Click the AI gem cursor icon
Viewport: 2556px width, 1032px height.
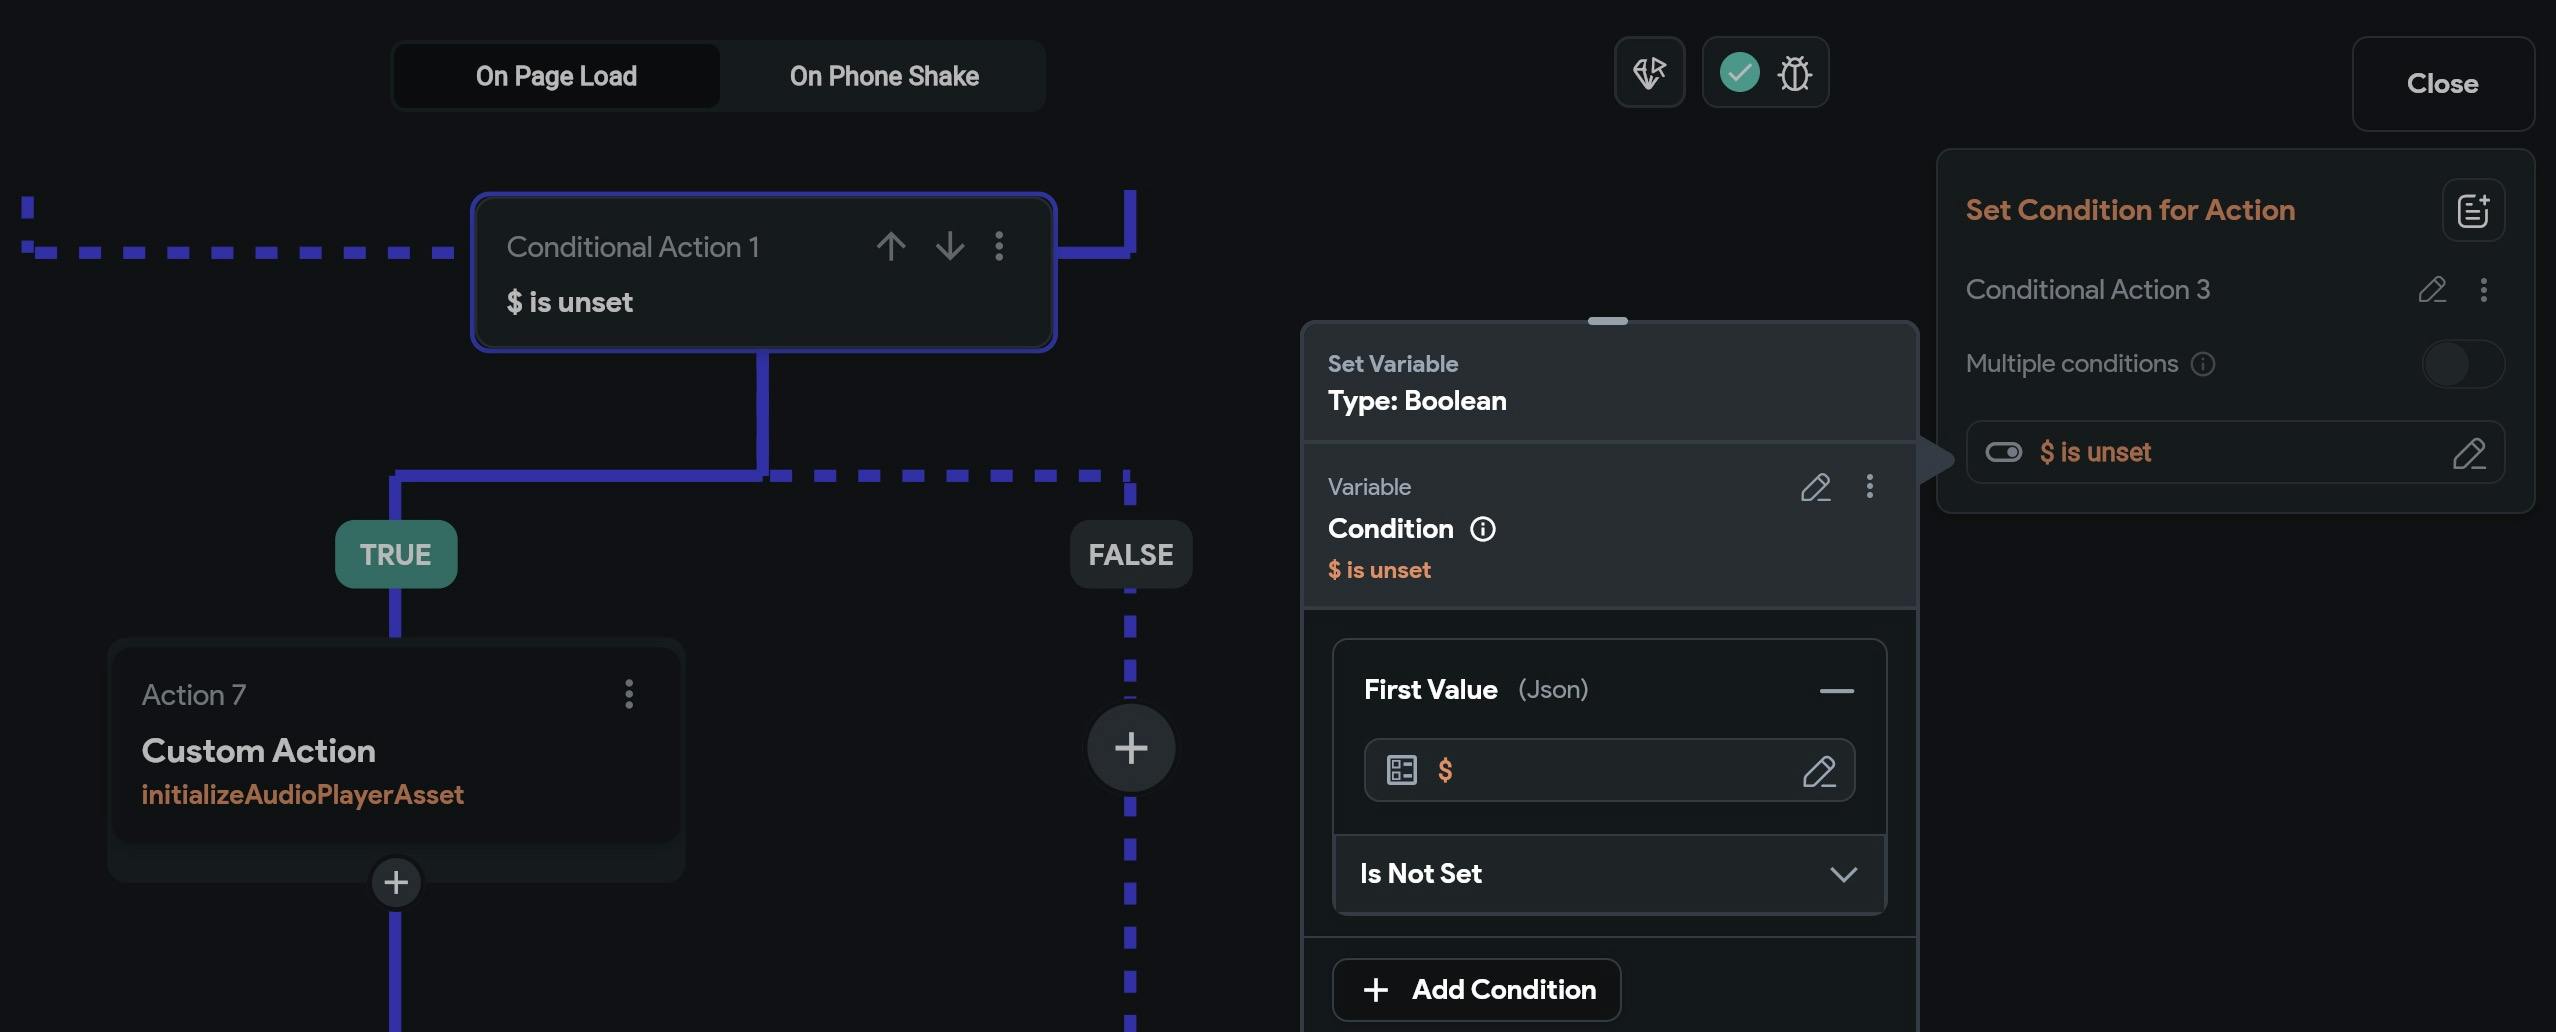point(1649,73)
